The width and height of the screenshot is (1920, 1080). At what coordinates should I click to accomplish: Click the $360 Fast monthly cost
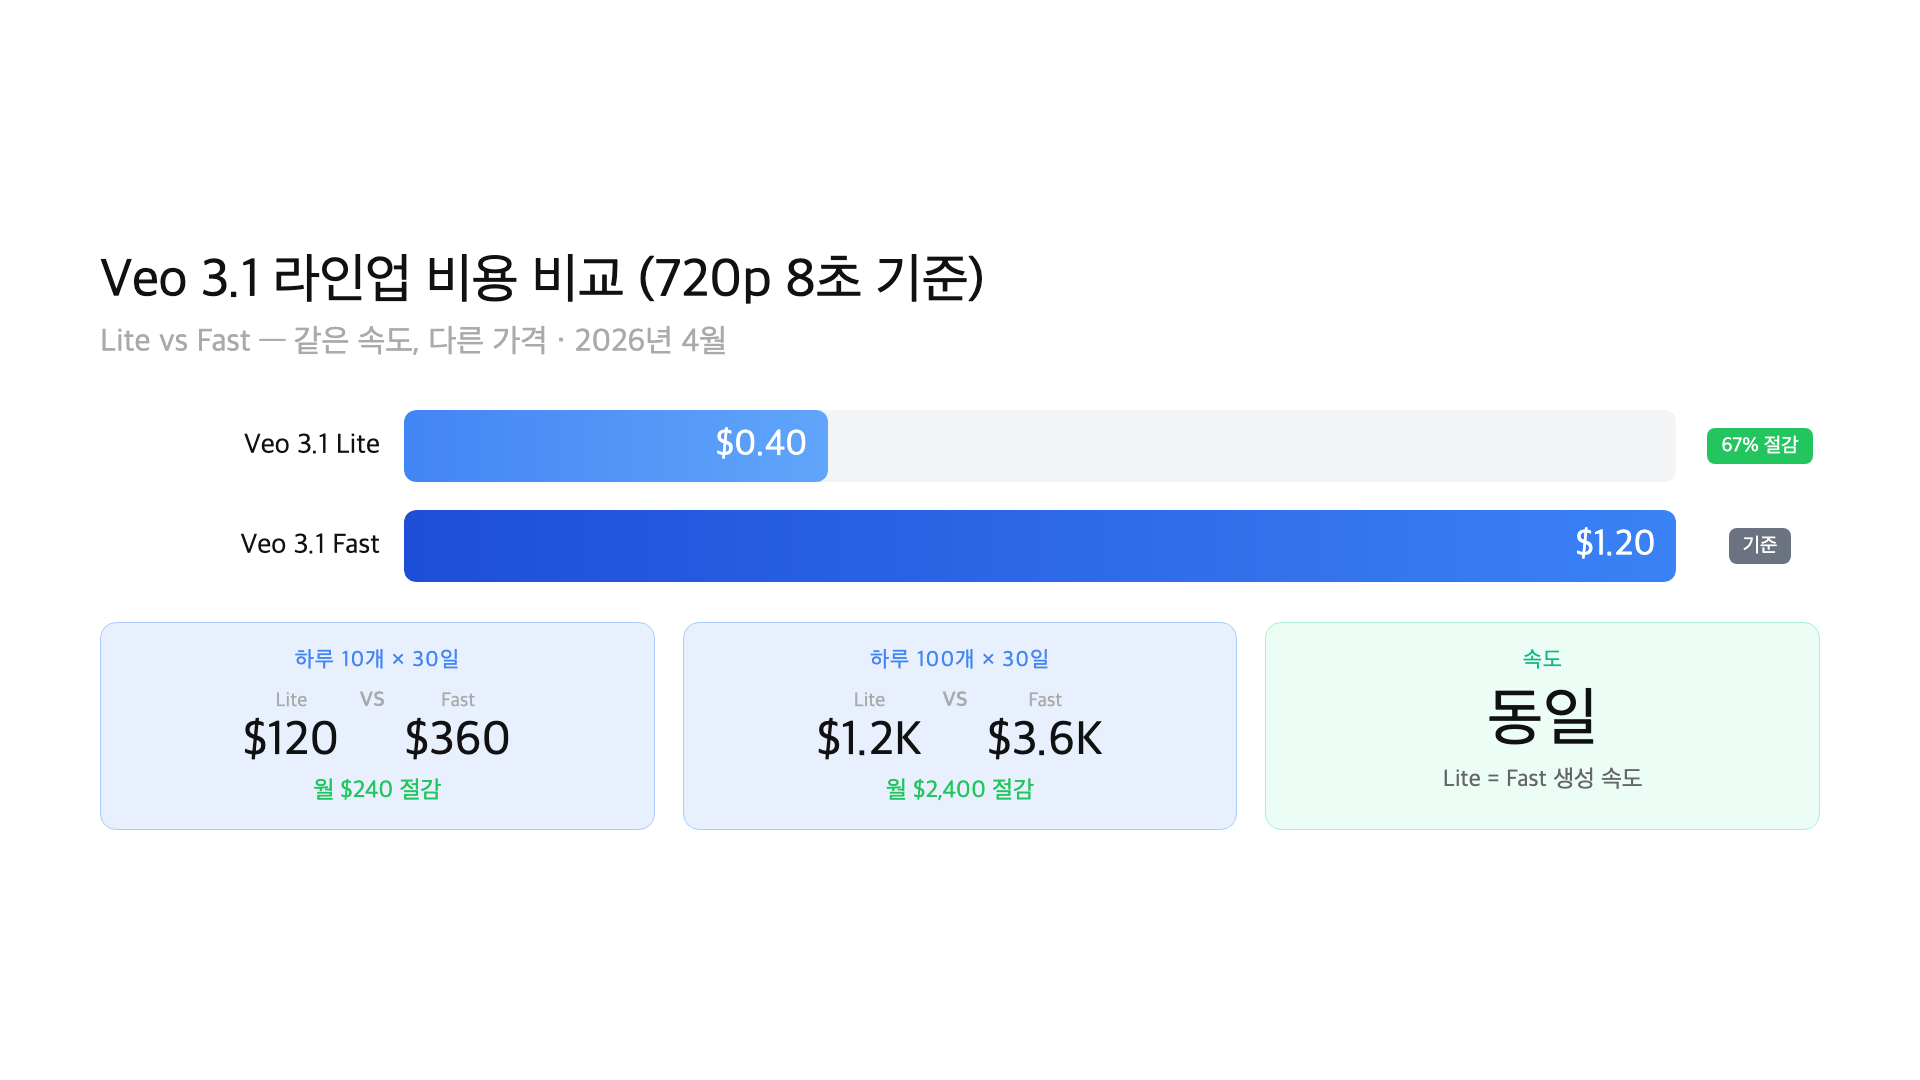click(457, 739)
